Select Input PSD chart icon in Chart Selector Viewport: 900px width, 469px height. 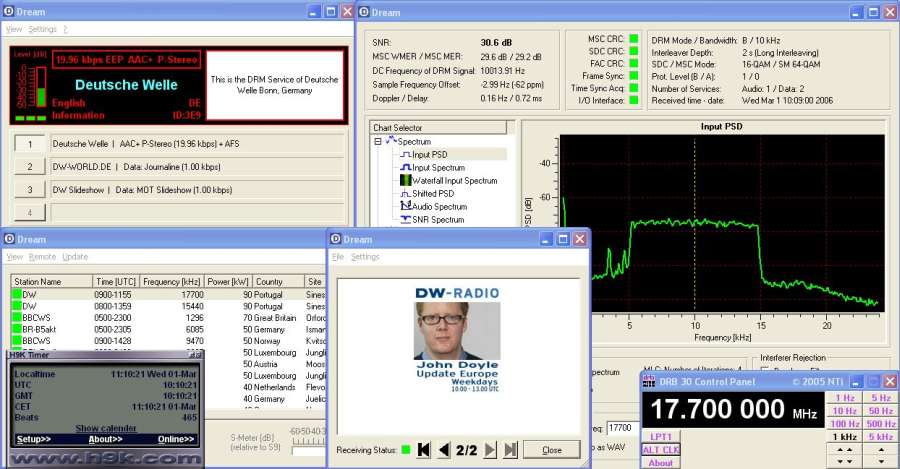click(405, 154)
